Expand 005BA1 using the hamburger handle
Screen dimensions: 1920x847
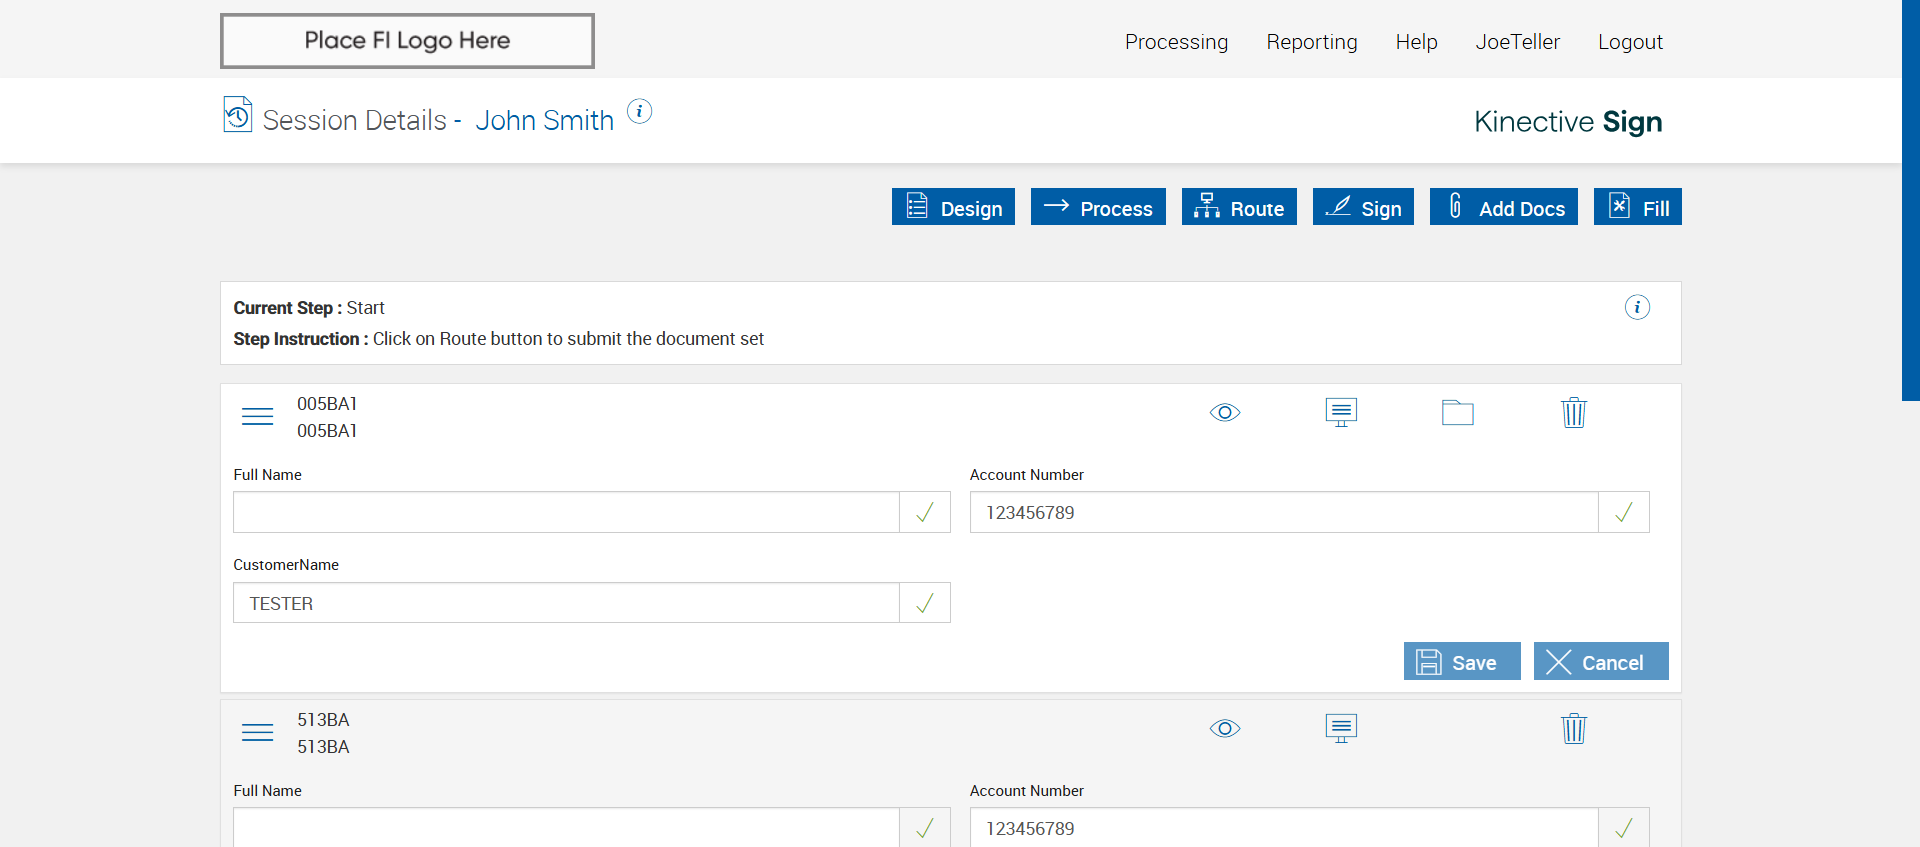coord(257,416)
